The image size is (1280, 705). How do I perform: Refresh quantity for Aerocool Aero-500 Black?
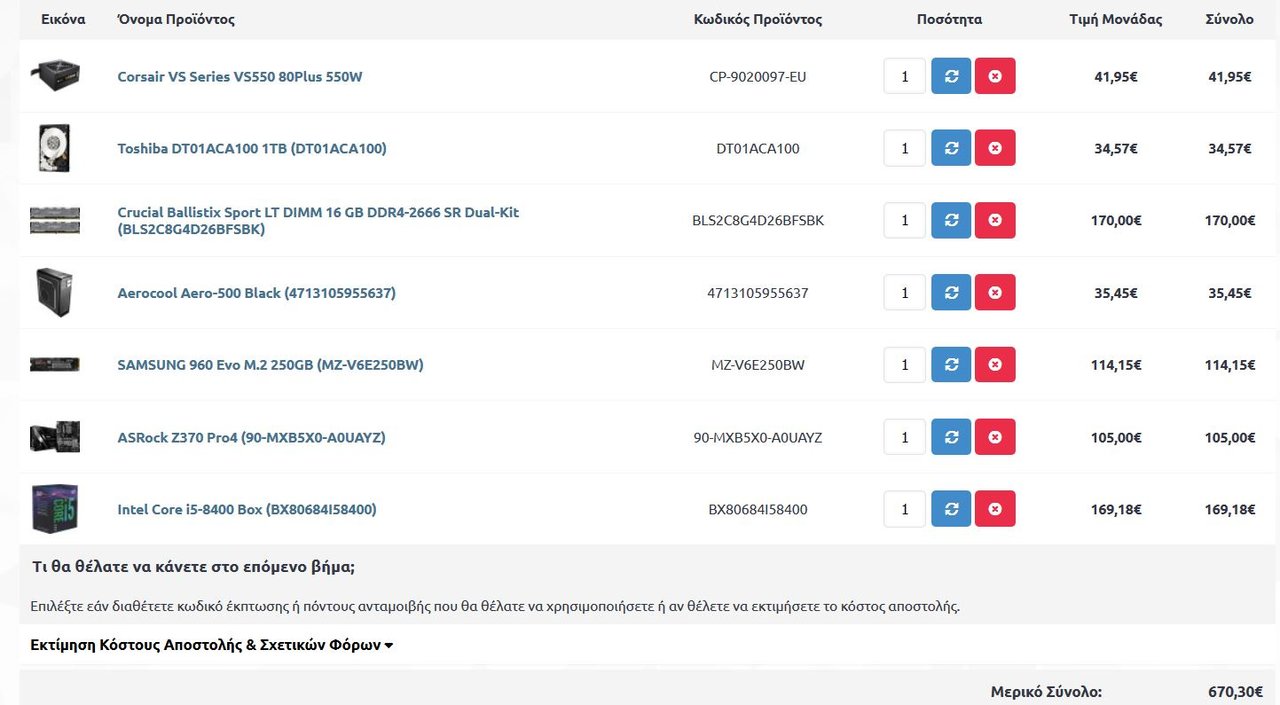tap(951, 293)
